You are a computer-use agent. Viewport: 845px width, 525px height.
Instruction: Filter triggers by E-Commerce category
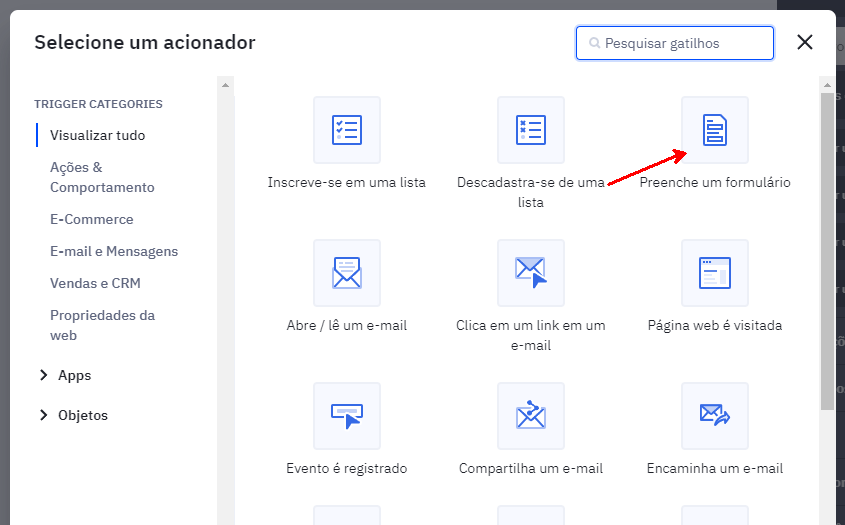(x=91, y=219)
